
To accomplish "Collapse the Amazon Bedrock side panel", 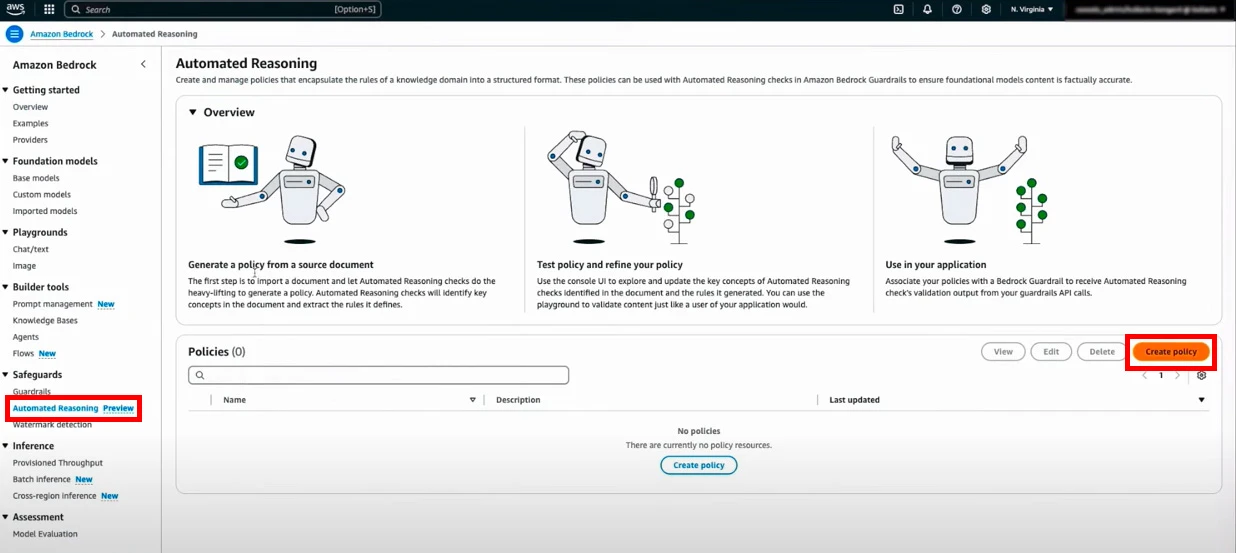I will click(x=143, y=64).
